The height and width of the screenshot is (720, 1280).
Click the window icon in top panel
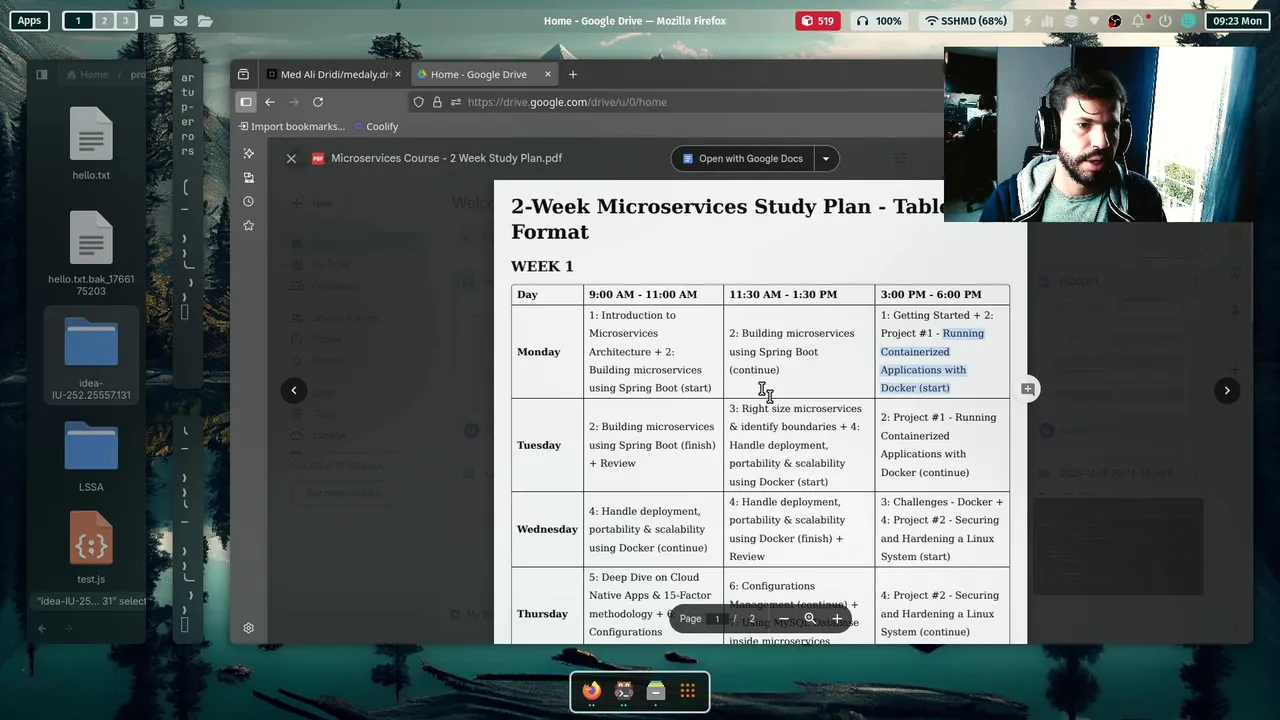pos(157,20)
